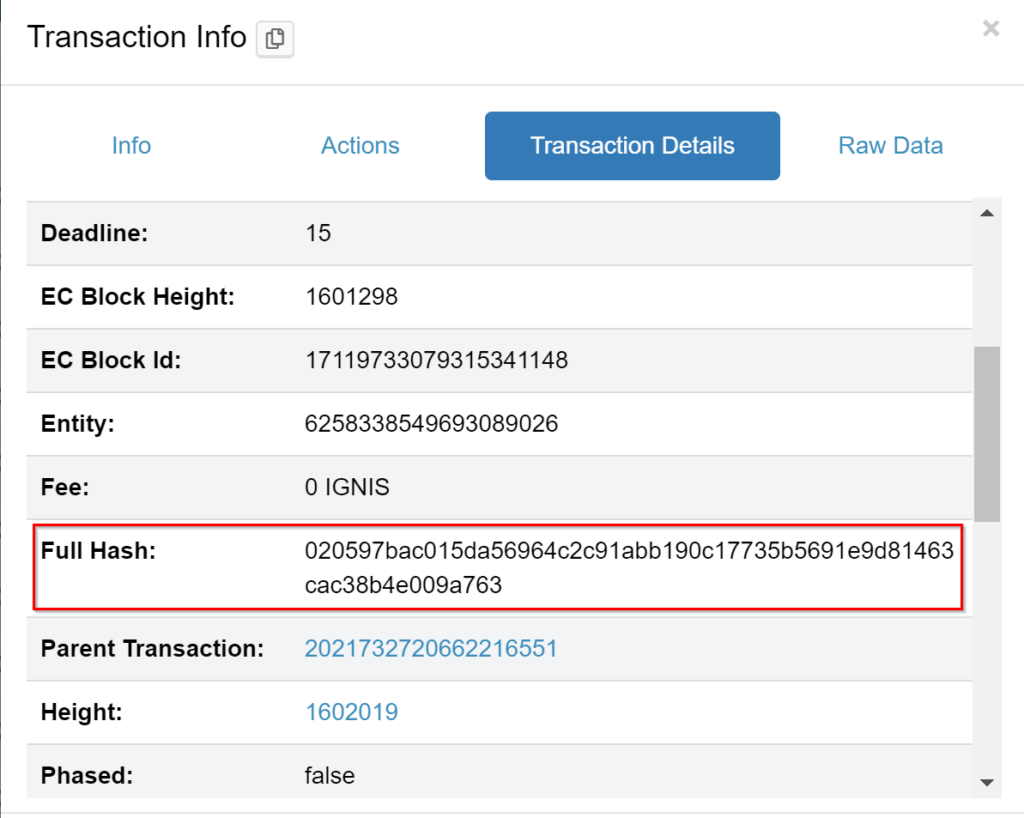Select the Deadline value 15

[318, 233]
